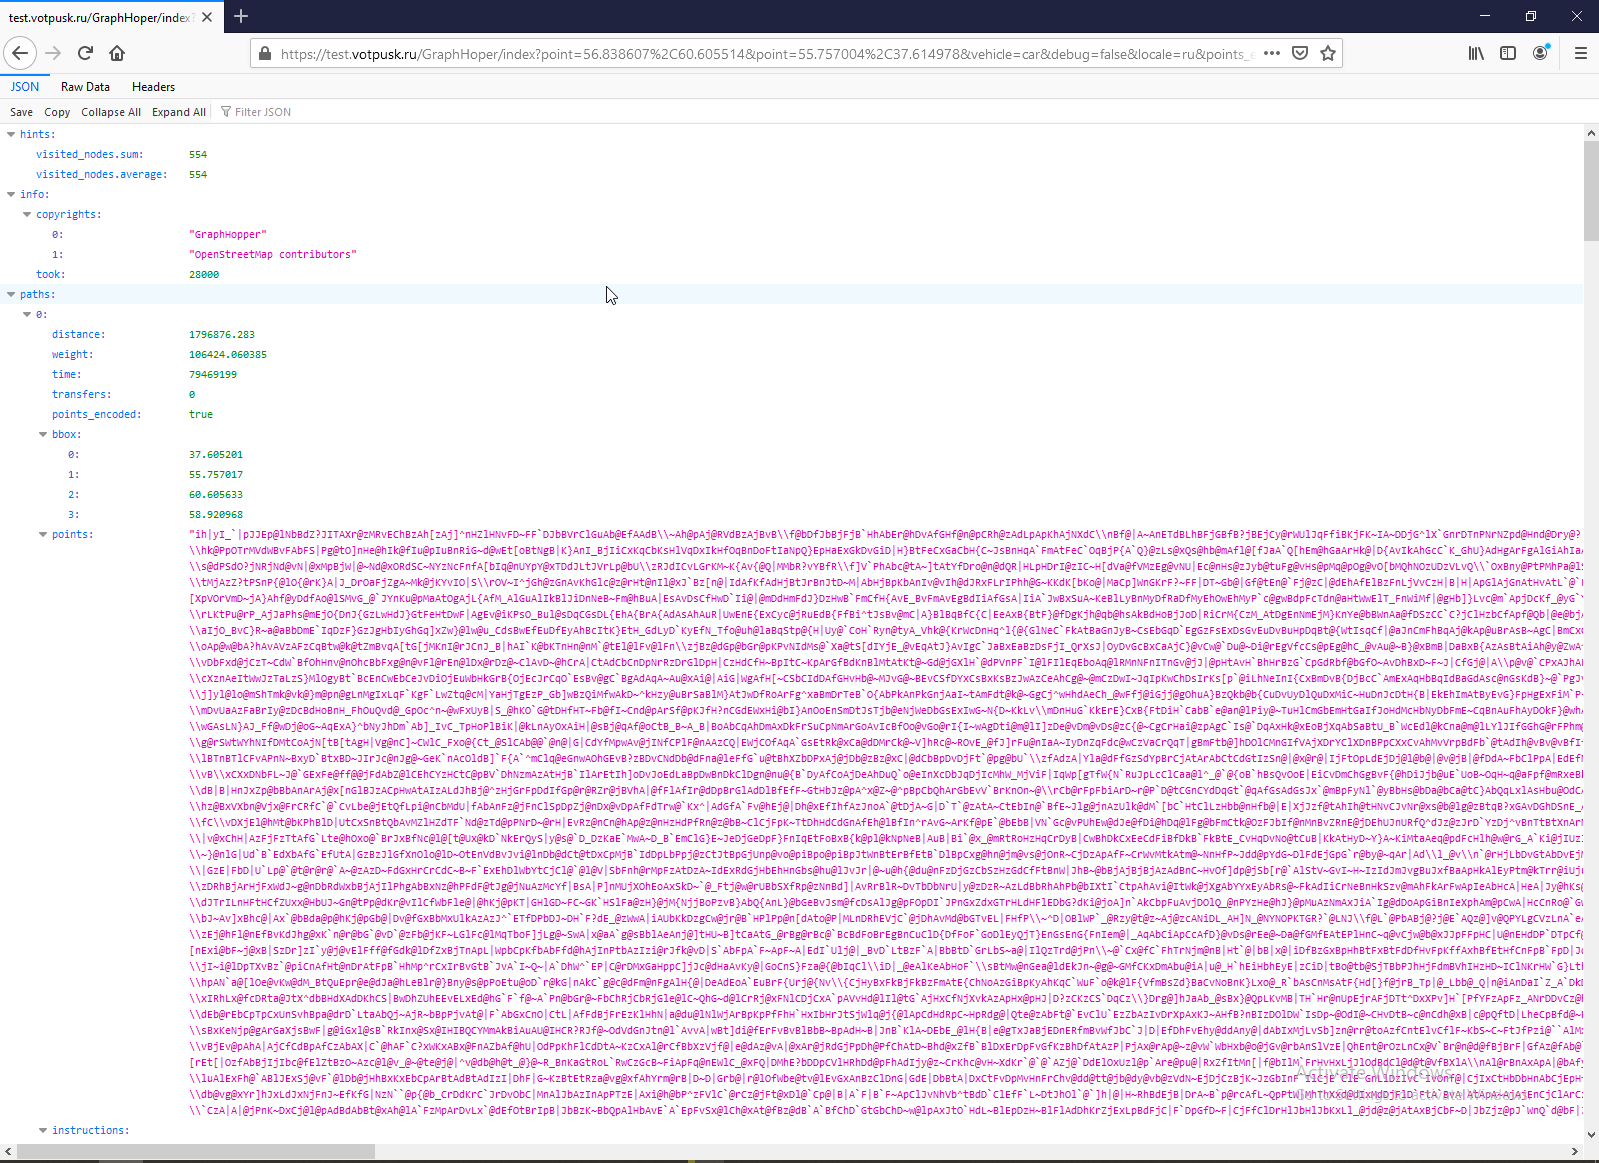
Task: Click the visited_nodes.average key label
Action: (102, 174)
